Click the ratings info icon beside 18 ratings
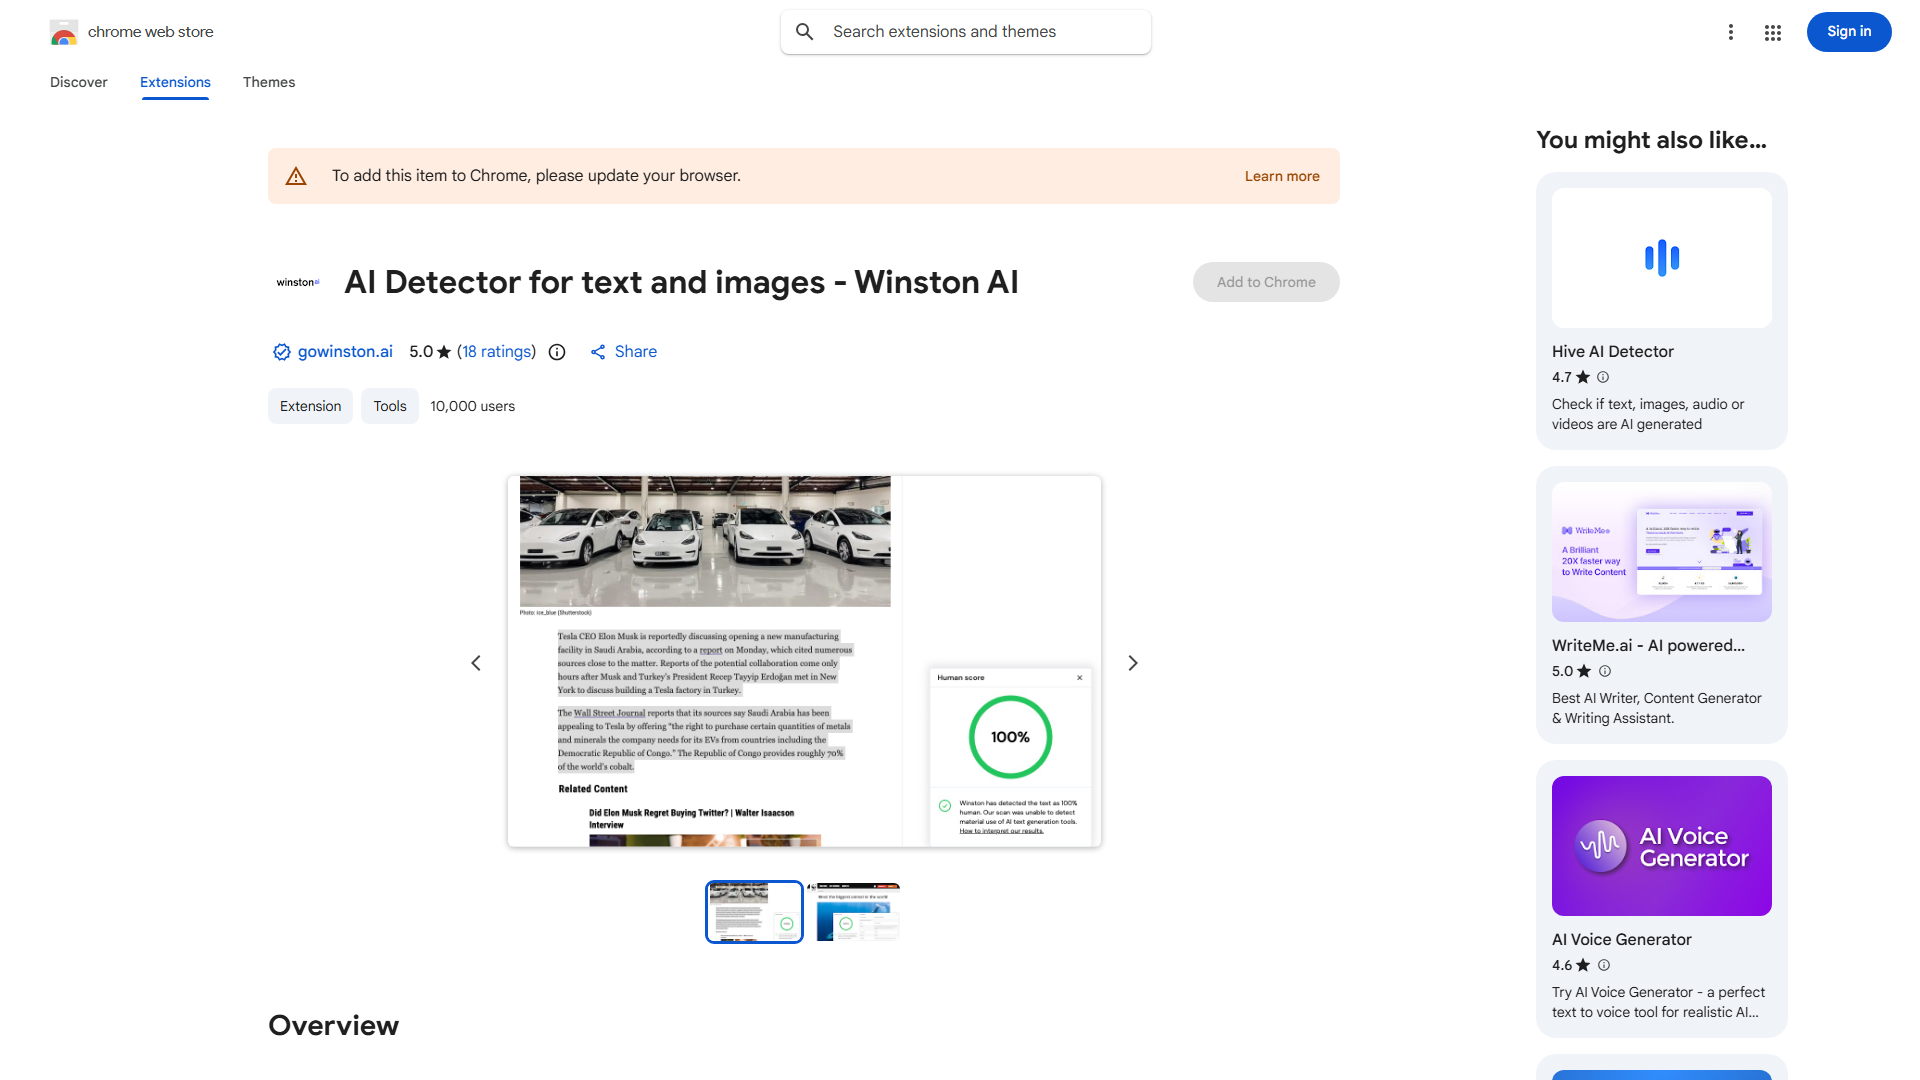 coord(558,352)
